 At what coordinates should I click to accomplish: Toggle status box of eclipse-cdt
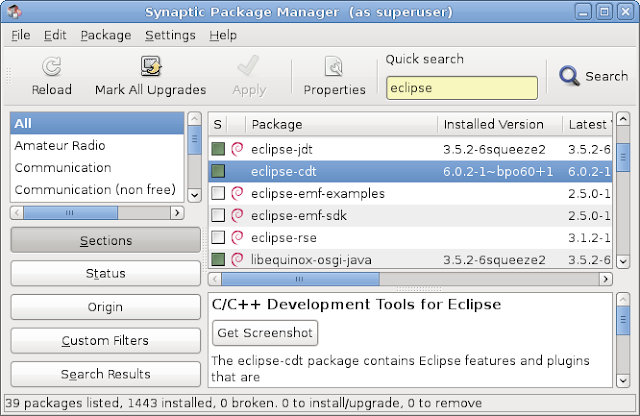[218, 171]
